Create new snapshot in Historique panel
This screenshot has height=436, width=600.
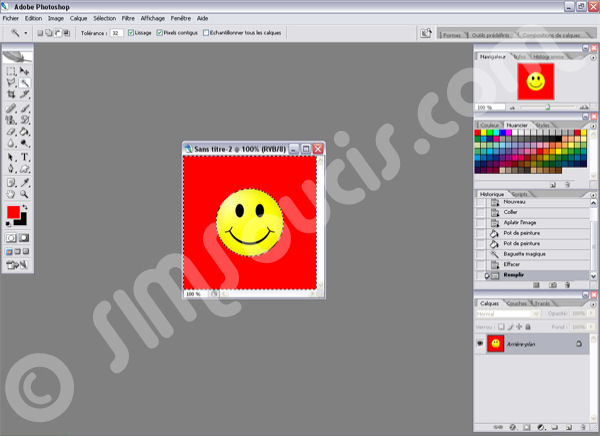point(553,285)
